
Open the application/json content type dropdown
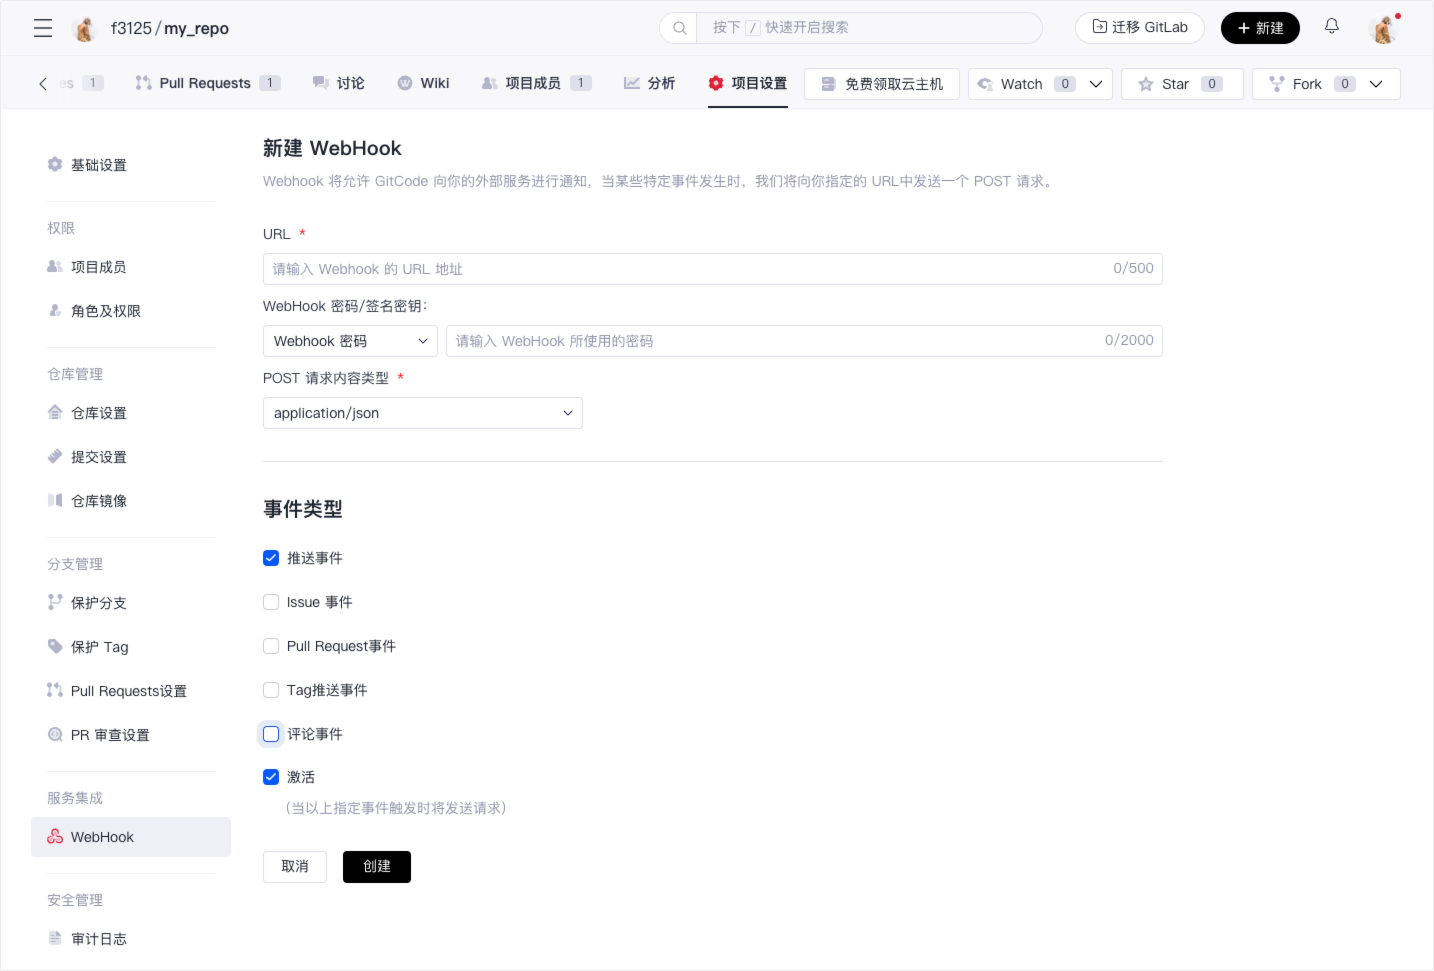tap(422, 413)
